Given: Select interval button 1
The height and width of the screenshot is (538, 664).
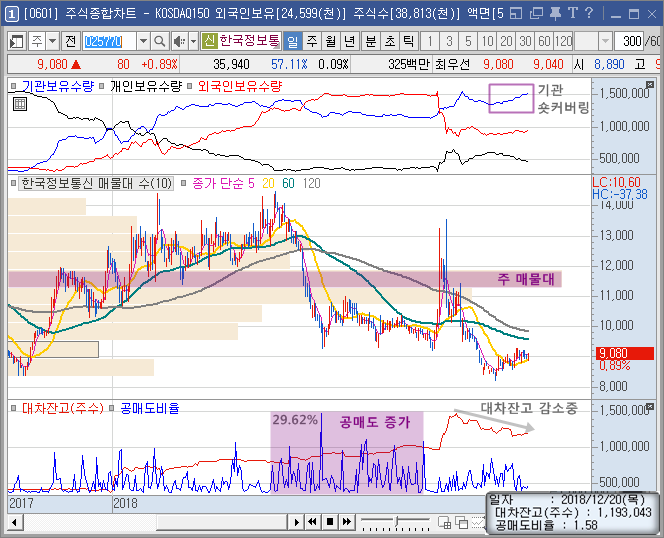Looking at the screenshot, I should pyautogui.click(x=430, y=42).
